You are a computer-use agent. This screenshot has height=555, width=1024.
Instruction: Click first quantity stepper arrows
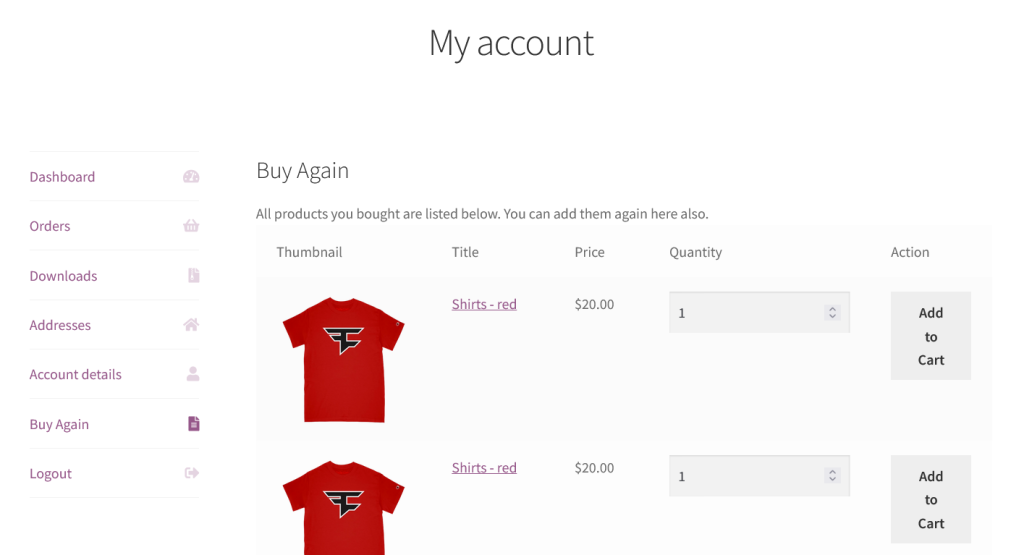click(832, 313)
